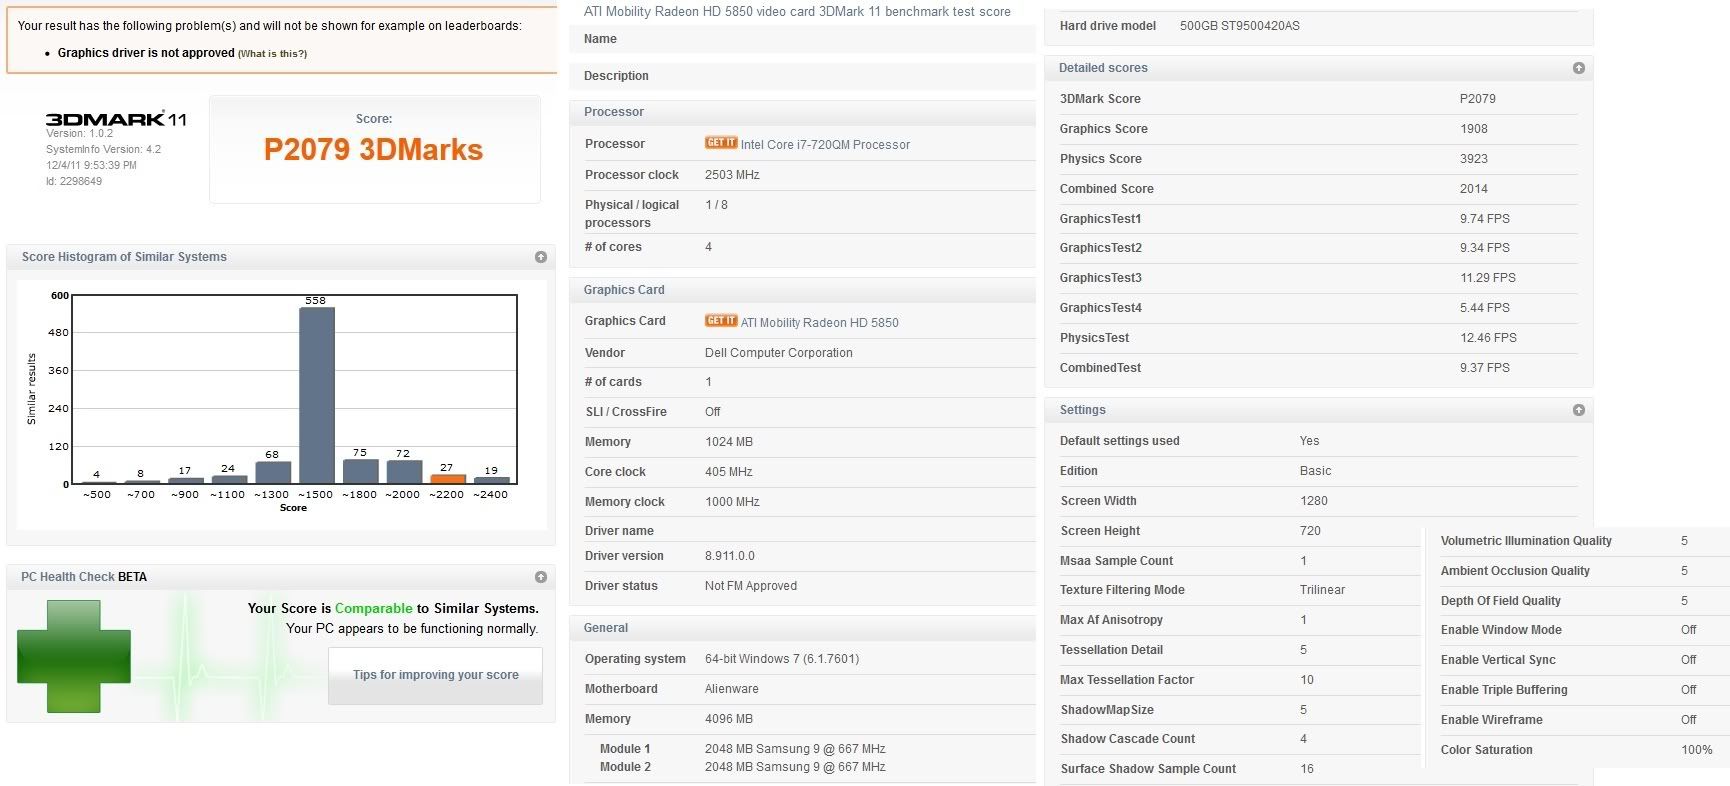Image resolution: width=1730 pixels, height=786 pixels.
Task: Click the orange histogram bar at ~2200
Action: [447, 479]
